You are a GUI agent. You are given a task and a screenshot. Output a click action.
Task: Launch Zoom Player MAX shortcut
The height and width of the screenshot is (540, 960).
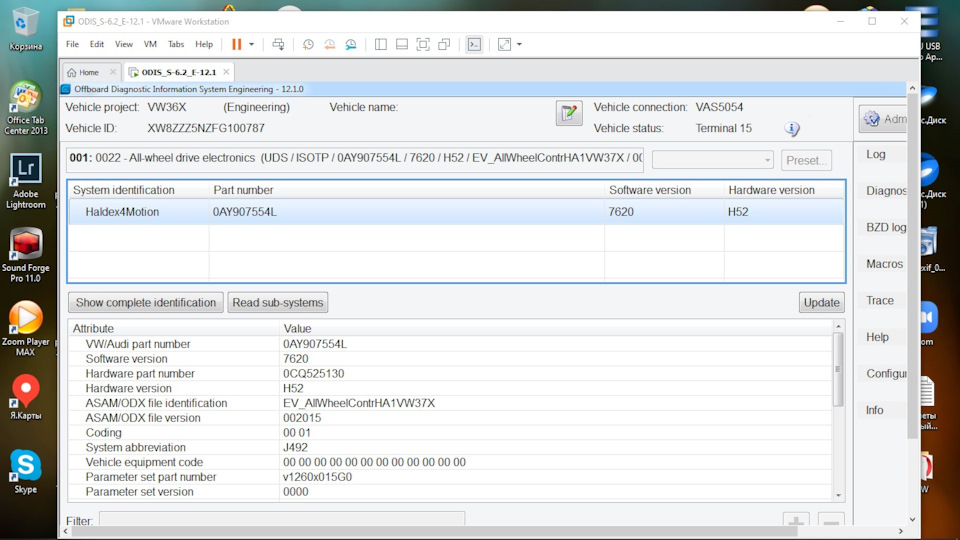[26, 329]
